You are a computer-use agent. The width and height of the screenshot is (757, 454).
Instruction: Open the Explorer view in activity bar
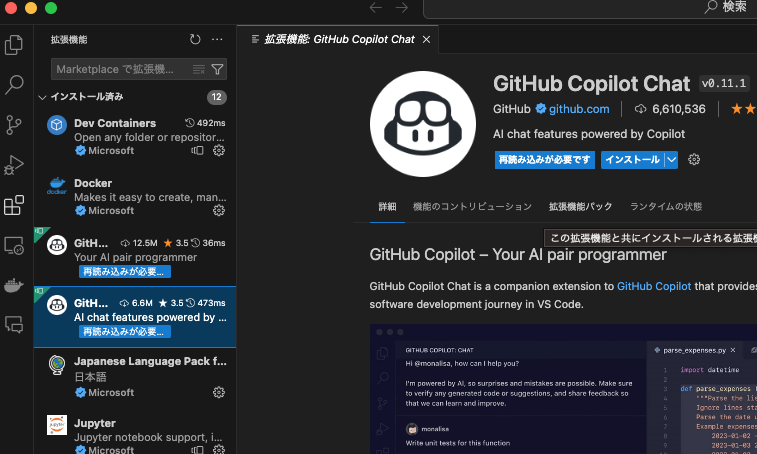click(x=14, y=45)
